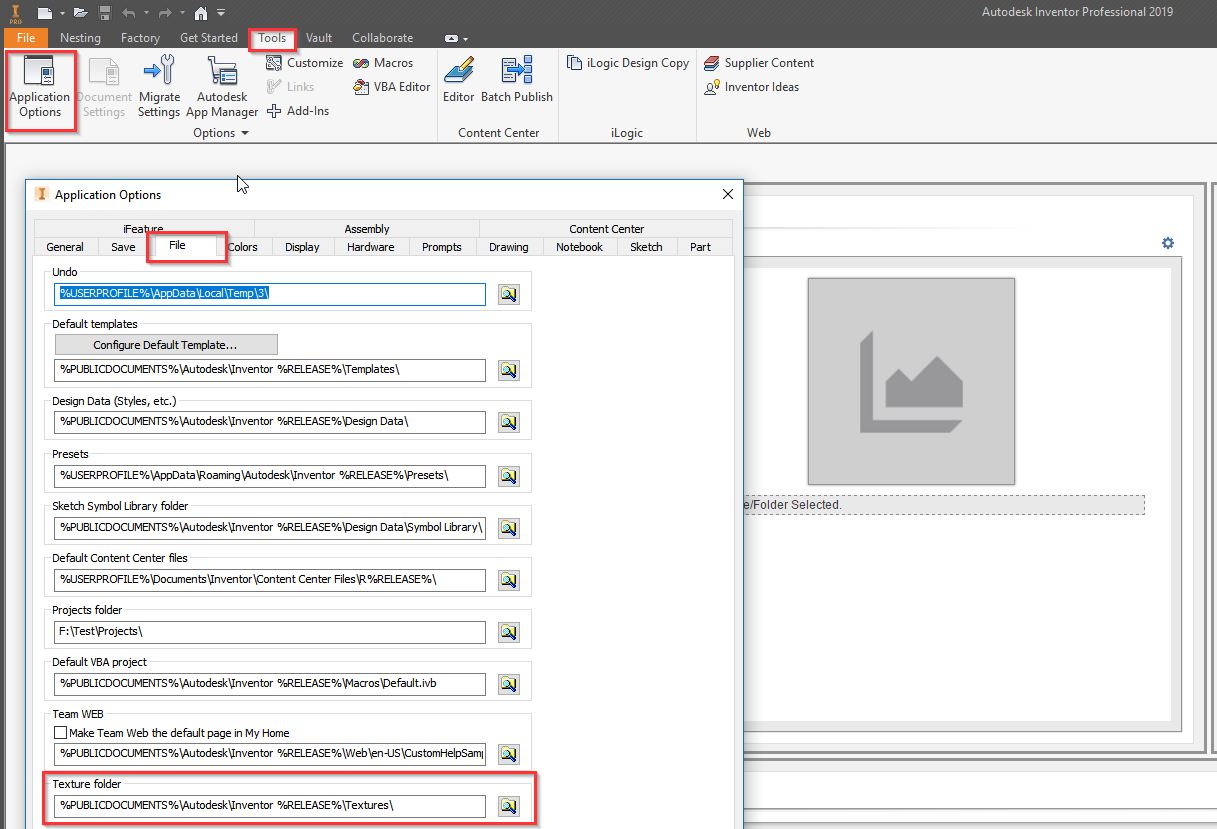Open the Add-Ins manager
Viewport: 1217px width, 829px height.
(298, 111)
